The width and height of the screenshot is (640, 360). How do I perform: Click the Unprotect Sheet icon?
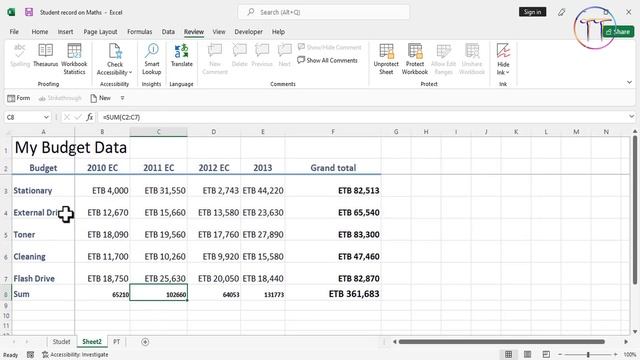tap(386, 59)
